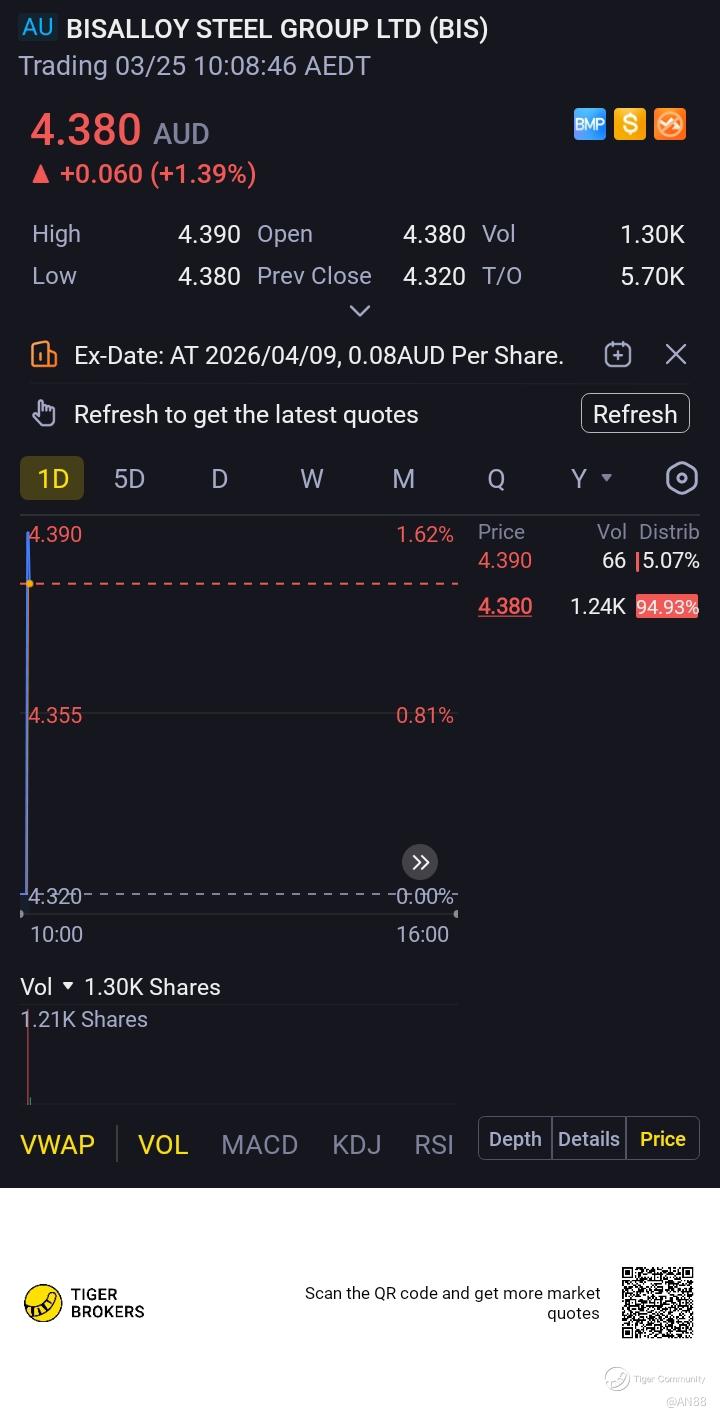Add ex-date reminder with calendar plus icon
720x1418 pixels.
618,354
